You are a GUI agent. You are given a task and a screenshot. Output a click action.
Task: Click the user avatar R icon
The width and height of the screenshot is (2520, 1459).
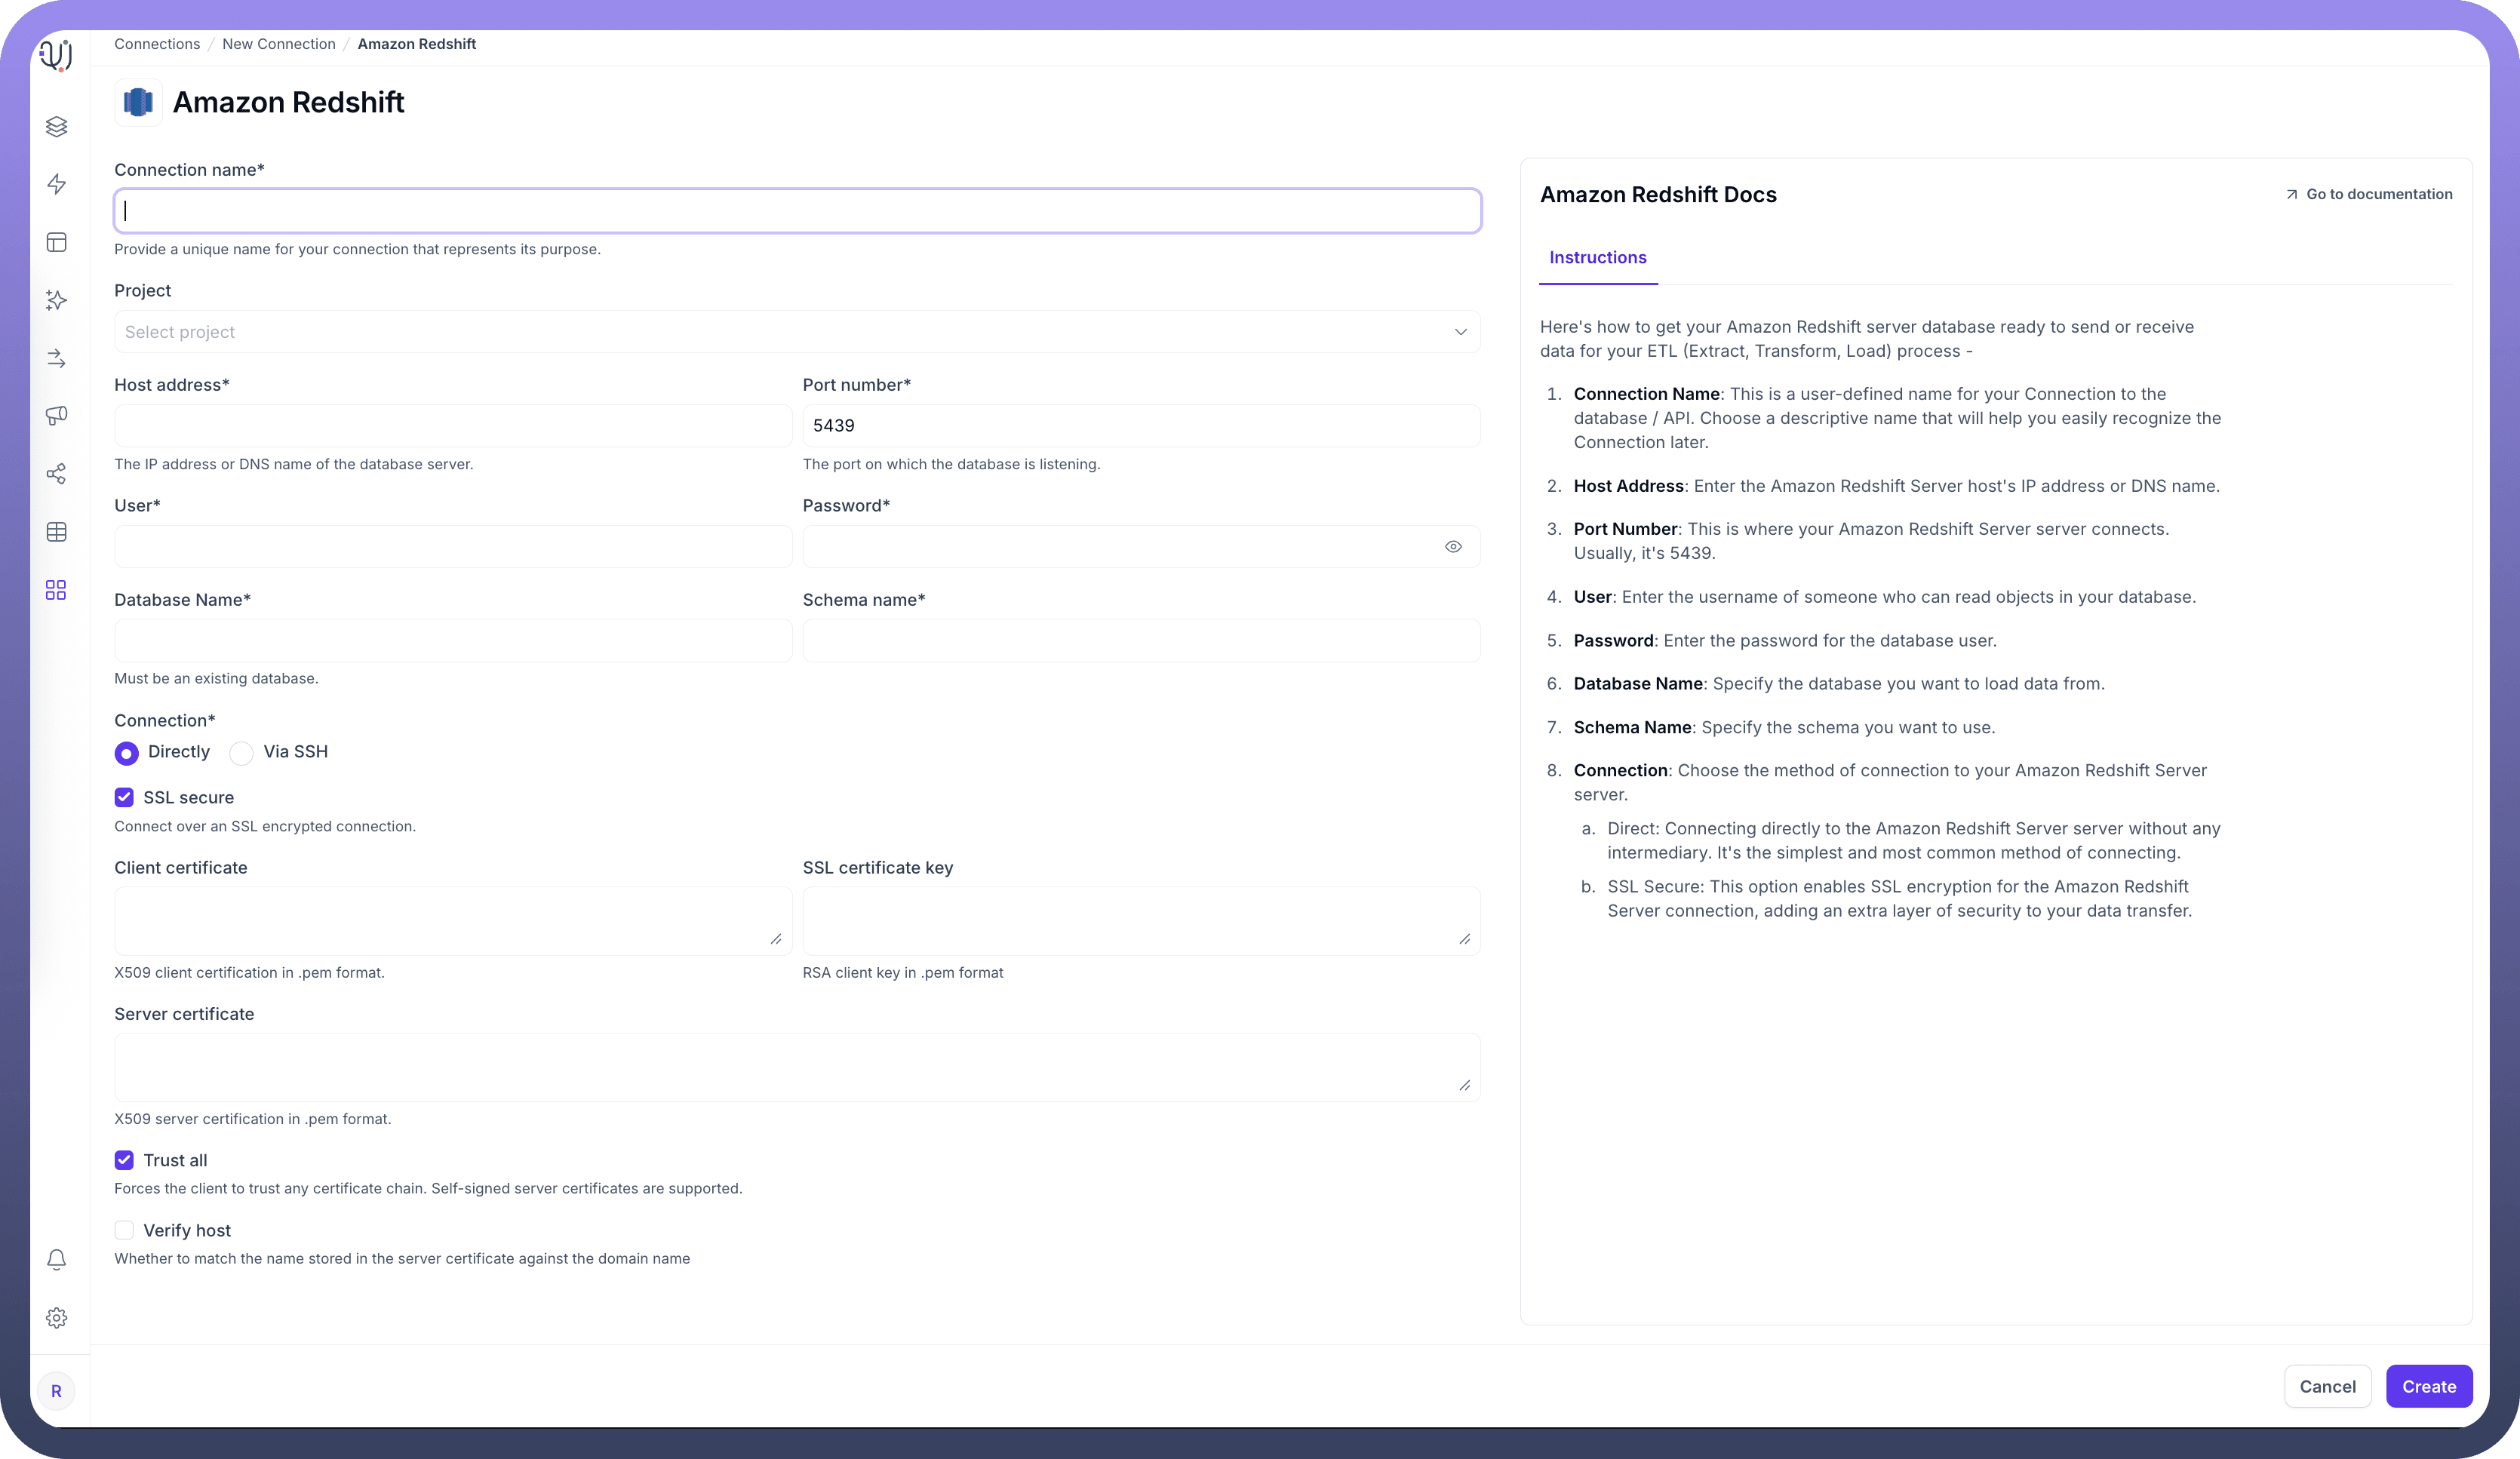click(x=56, y=1391)
